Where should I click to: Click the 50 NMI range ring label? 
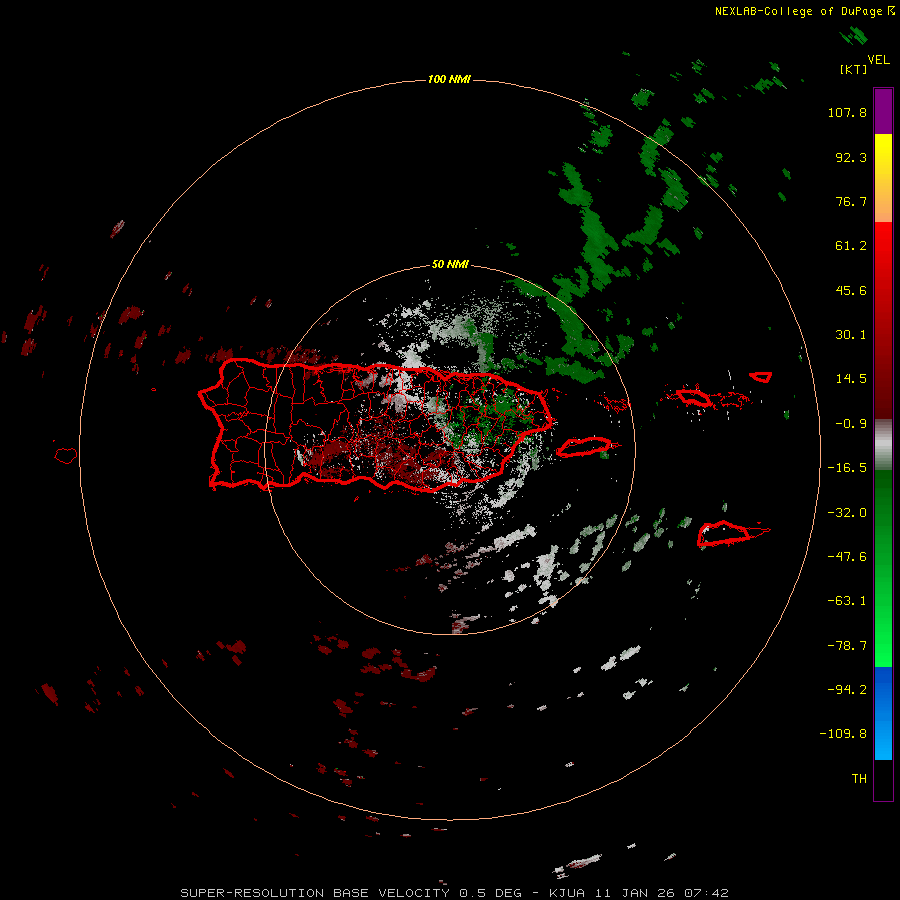(450, 265)
